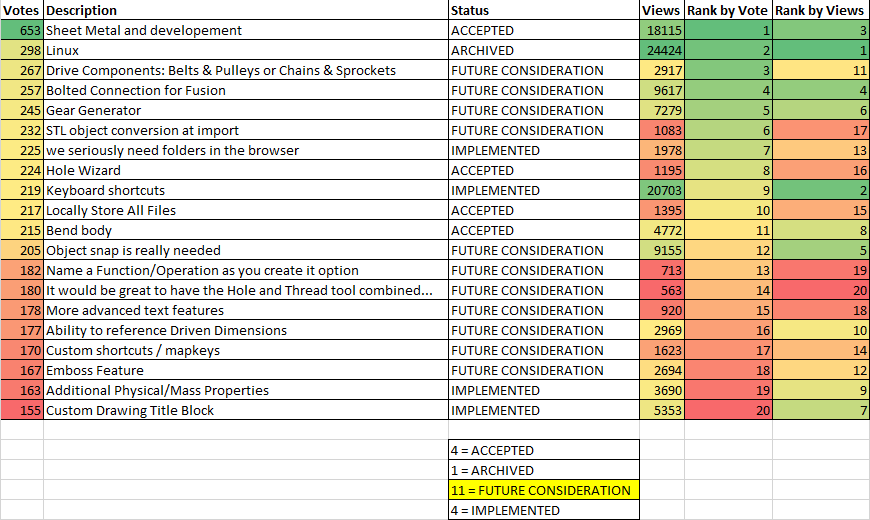Image resolution: width=870 pixels, height=520 pixels.
Task: Select the '4 = IMPLEMENTED' summary cell
Action: (x=544, y=509)
